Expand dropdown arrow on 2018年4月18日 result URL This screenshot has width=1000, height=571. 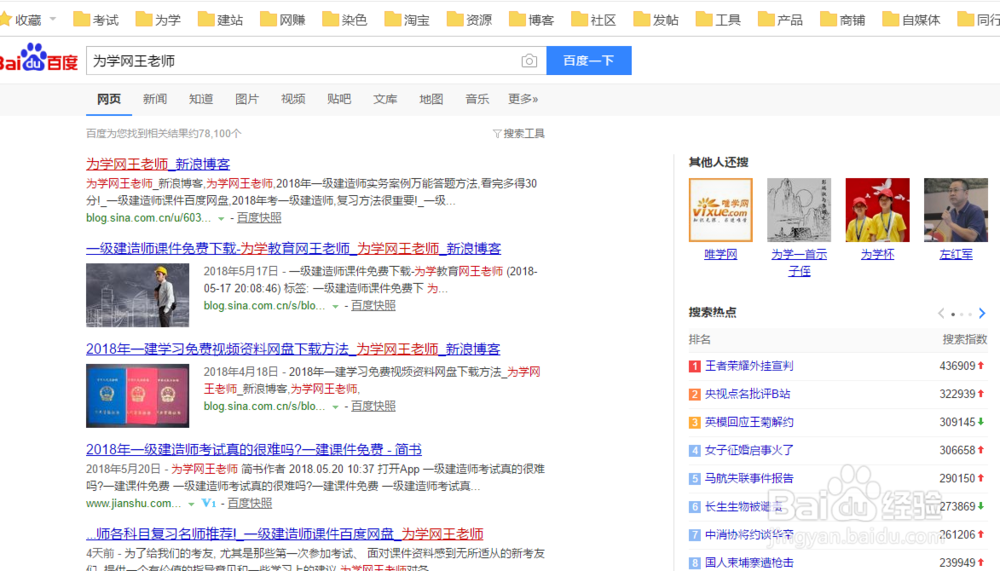pos(335,406)
